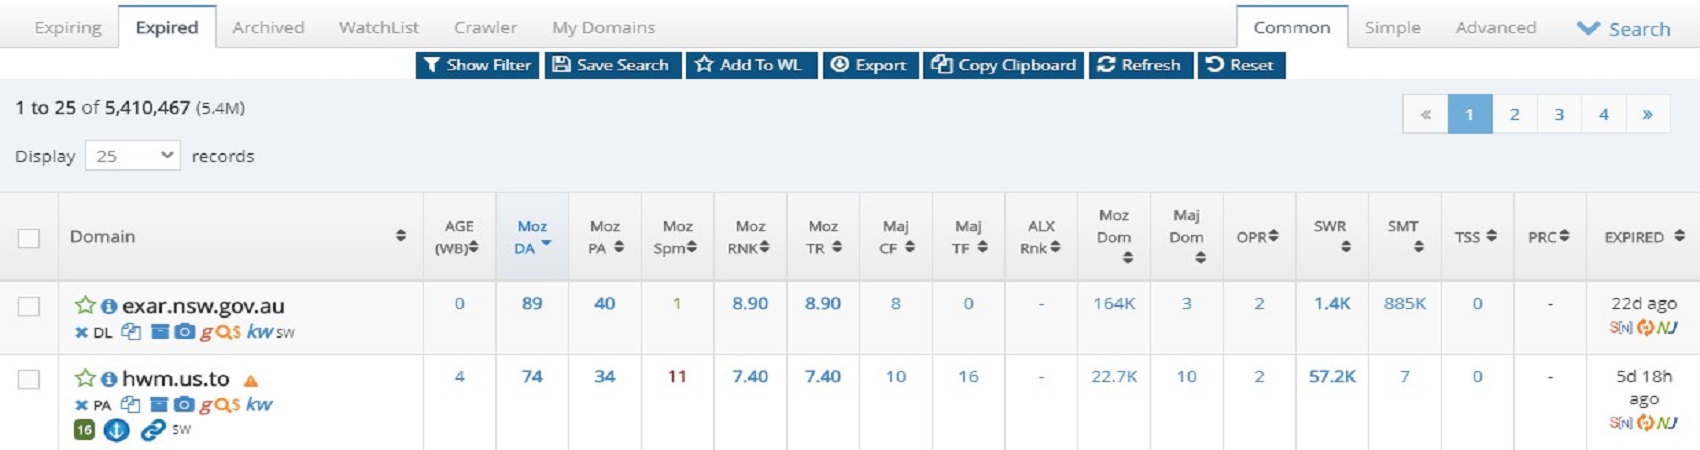Click the Show Filter button

(x=477, y=65)
